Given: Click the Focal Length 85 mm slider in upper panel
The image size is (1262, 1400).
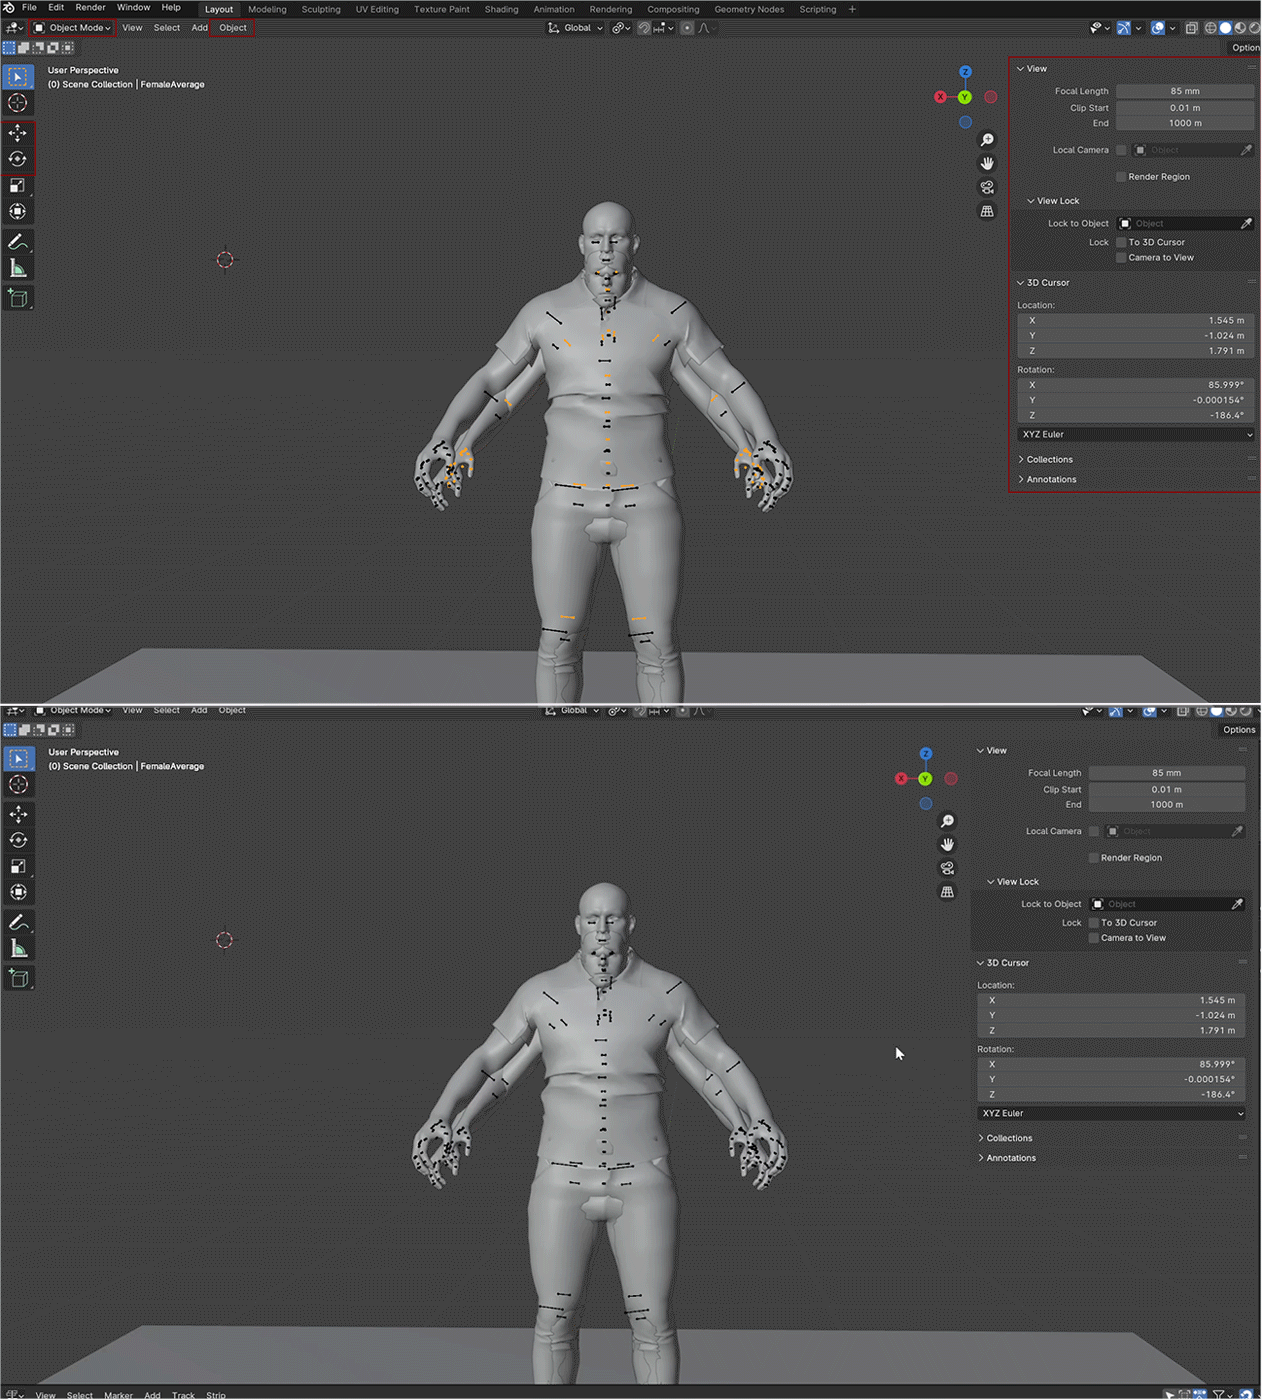Looking at the screenshot, I should point(1184,91).
